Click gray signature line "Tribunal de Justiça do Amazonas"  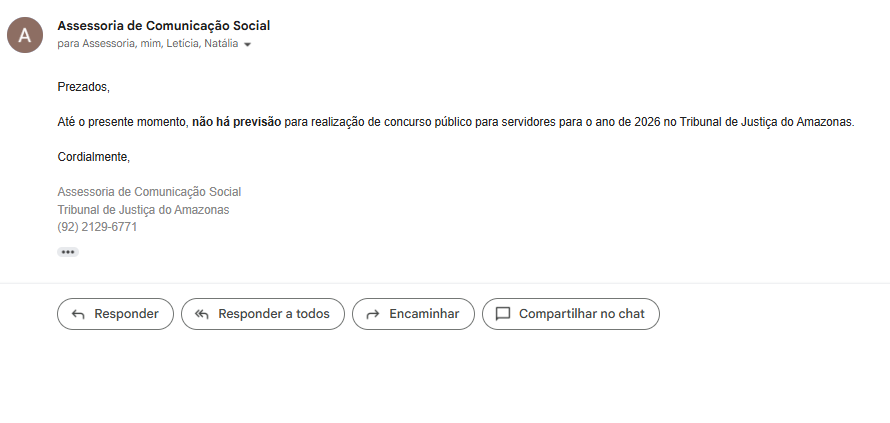(x=143, y=210)
